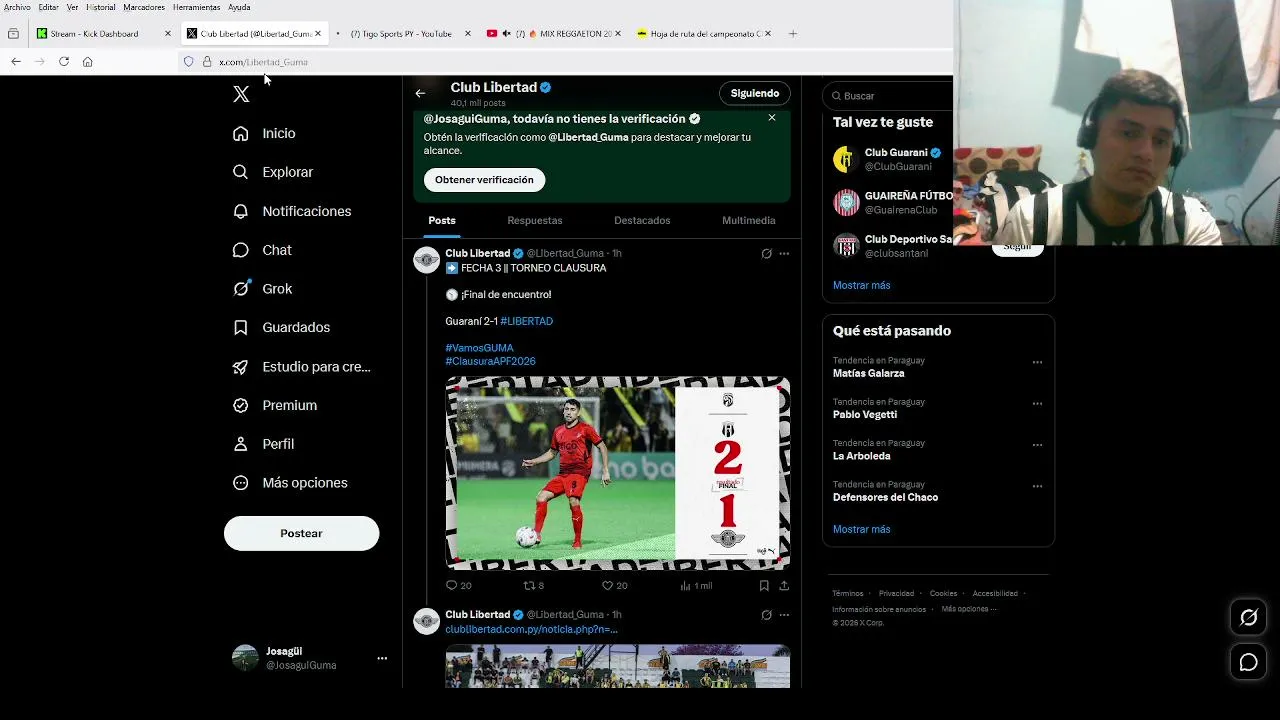
Task: Open the Perfil person icon
Action: pyautogui.click(x=240, y=444)
